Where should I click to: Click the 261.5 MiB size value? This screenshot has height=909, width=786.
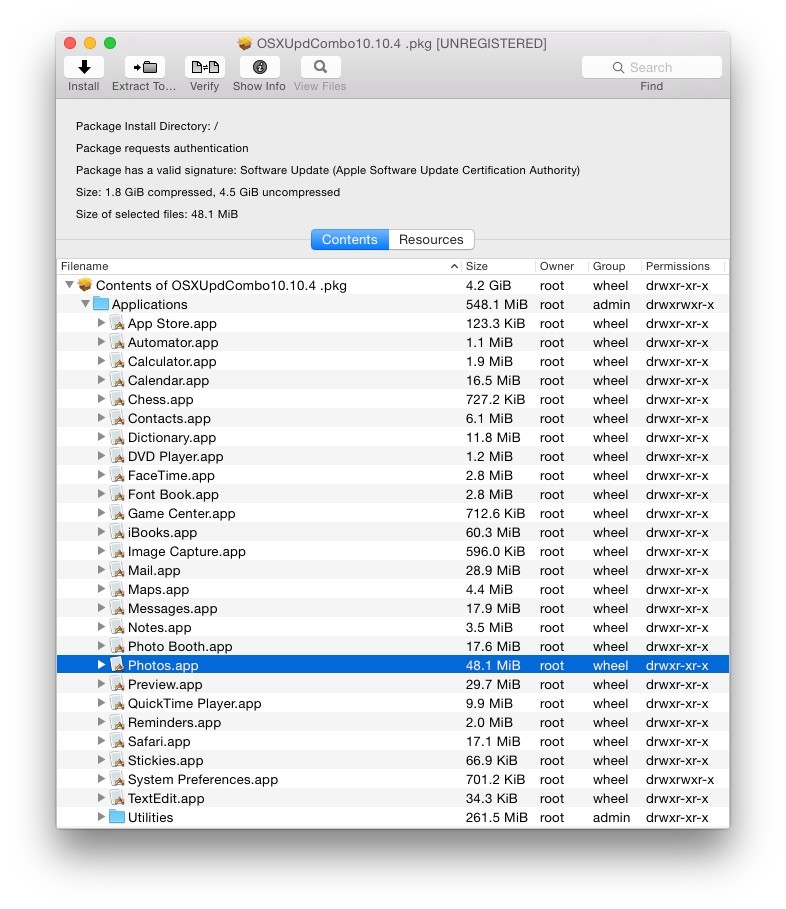[x=496, y=817]
